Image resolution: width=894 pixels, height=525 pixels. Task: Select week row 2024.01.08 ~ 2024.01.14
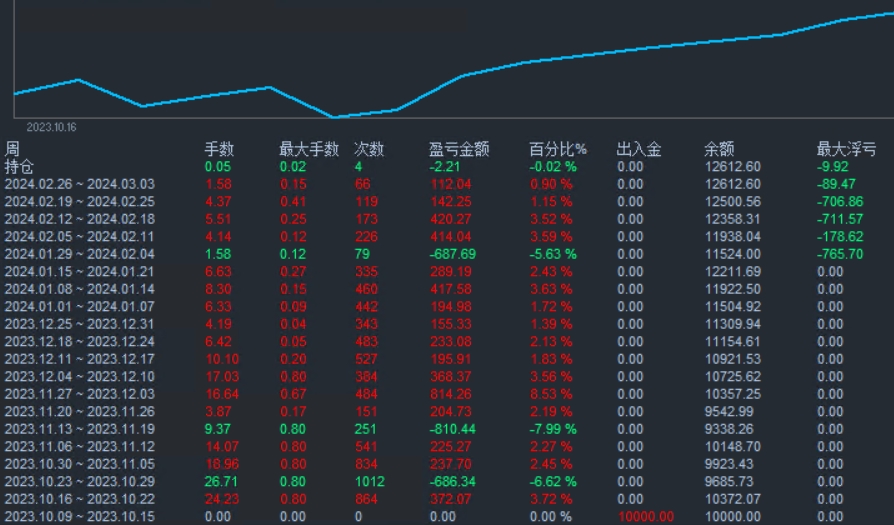[x=80, y=289]
